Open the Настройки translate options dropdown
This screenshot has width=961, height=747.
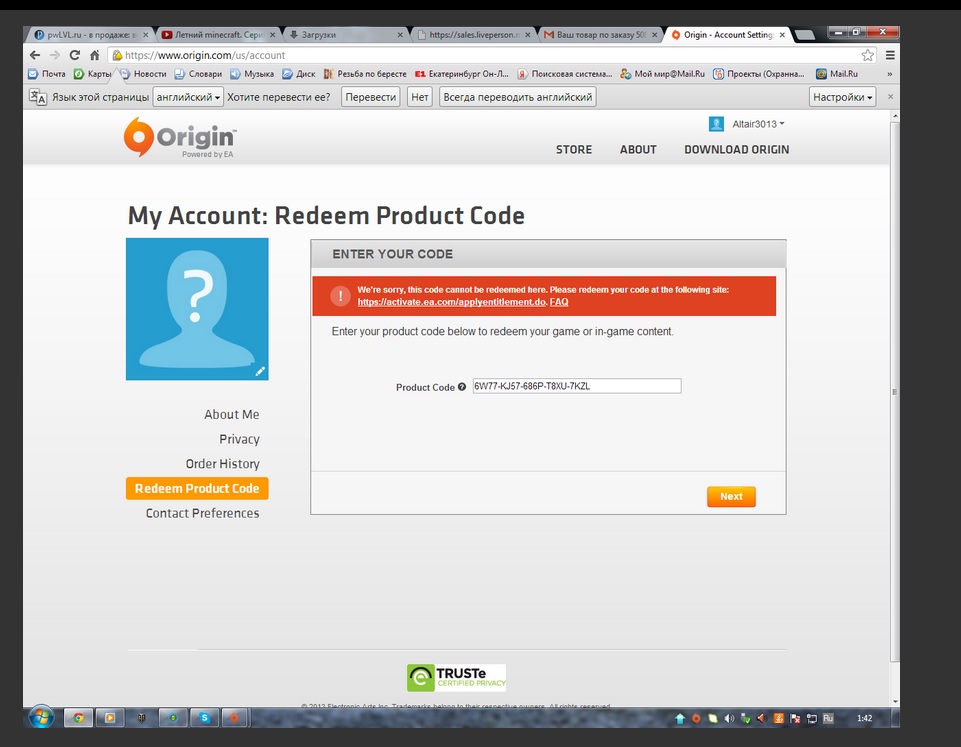(x=842, y=97)
